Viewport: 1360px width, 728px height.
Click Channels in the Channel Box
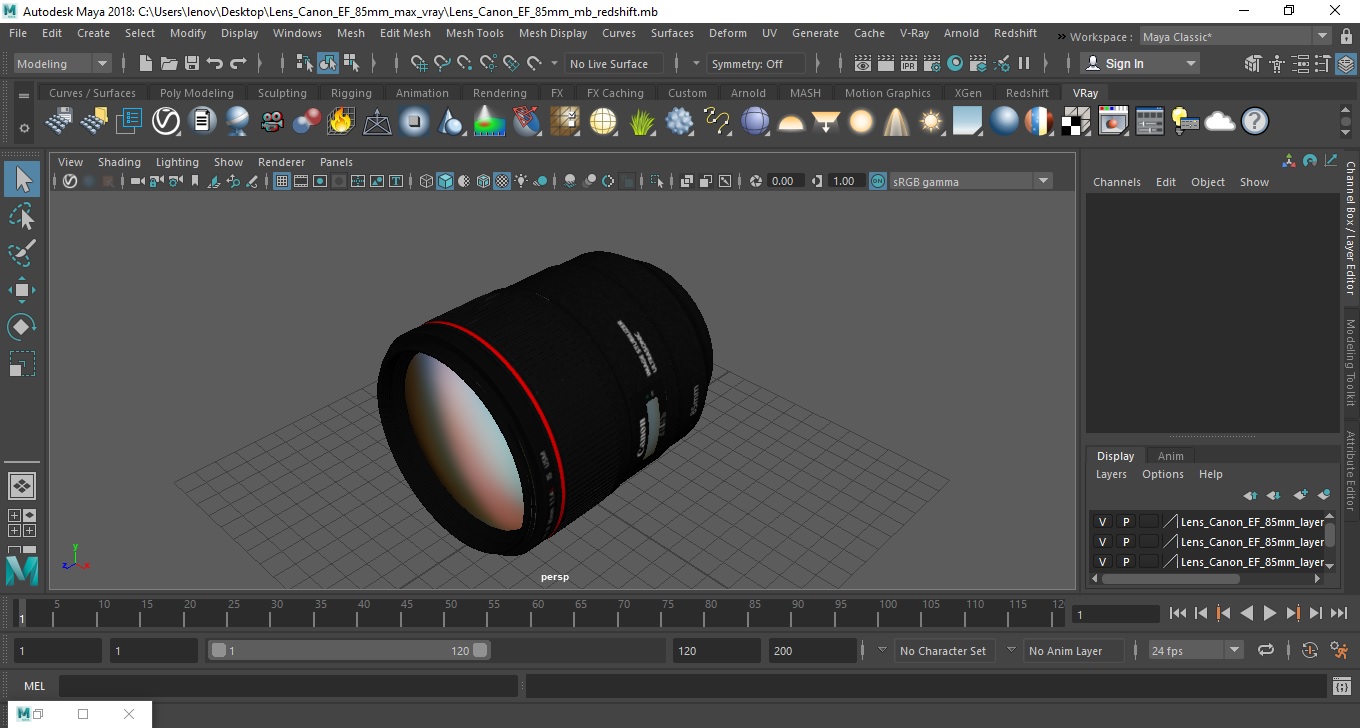tap(1116, 182)
